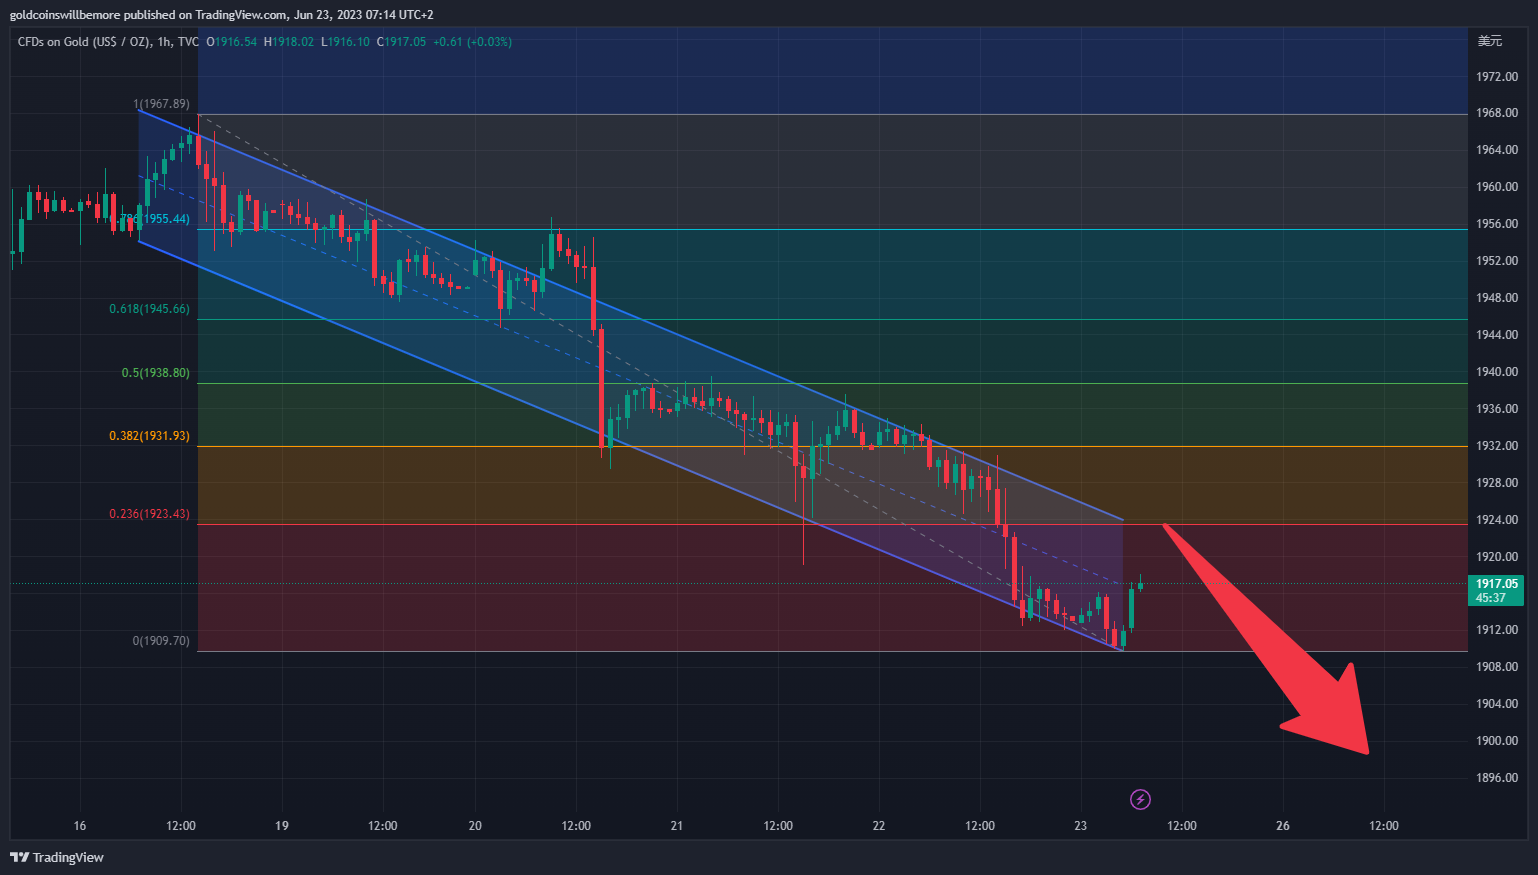Click the 1908.00 price axis label
This screenshot has width=1538, height=875.
1497,667
